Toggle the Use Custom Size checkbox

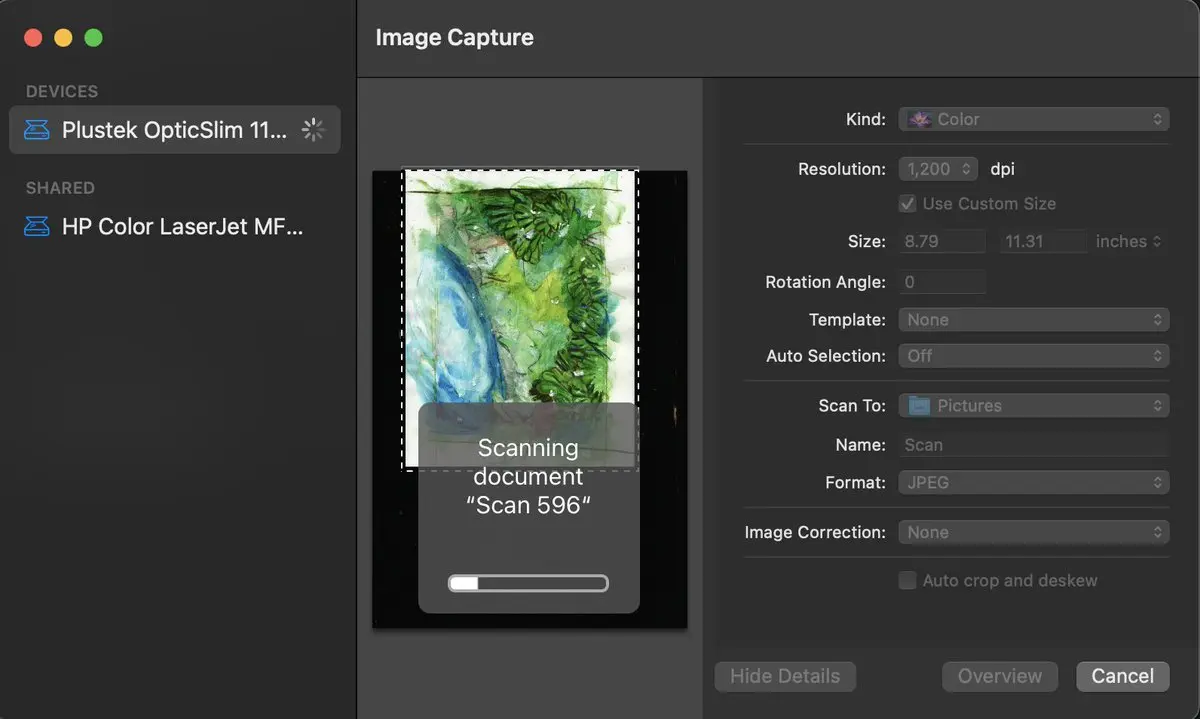907,204
